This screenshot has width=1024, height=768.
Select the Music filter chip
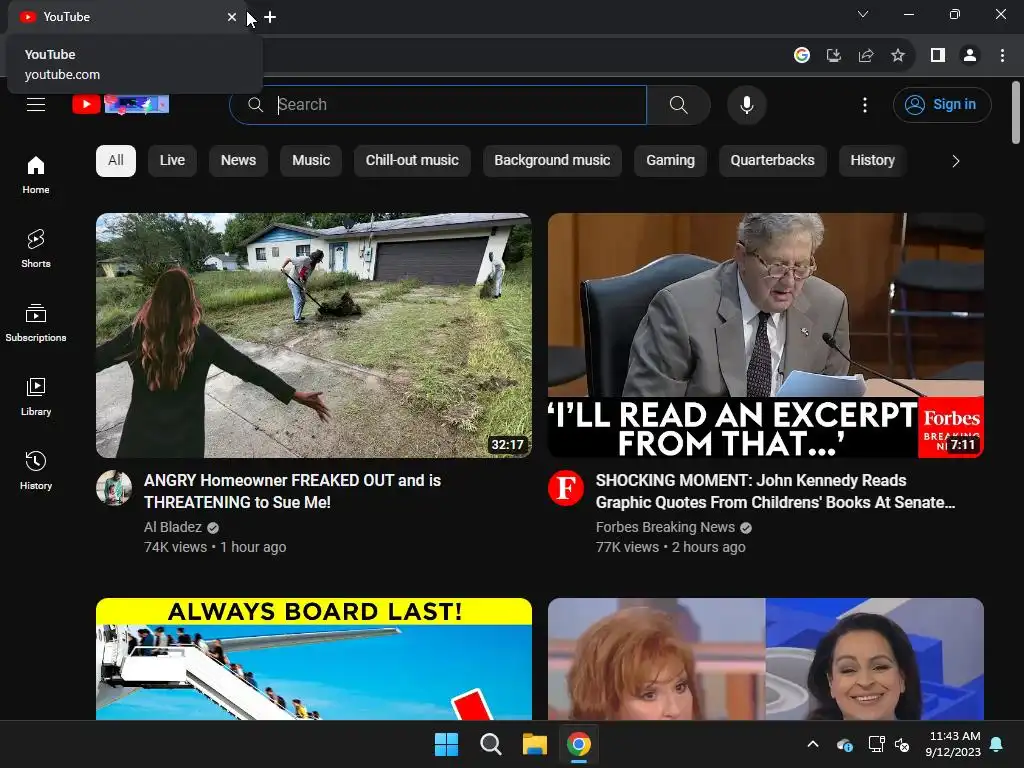point(311,161)
